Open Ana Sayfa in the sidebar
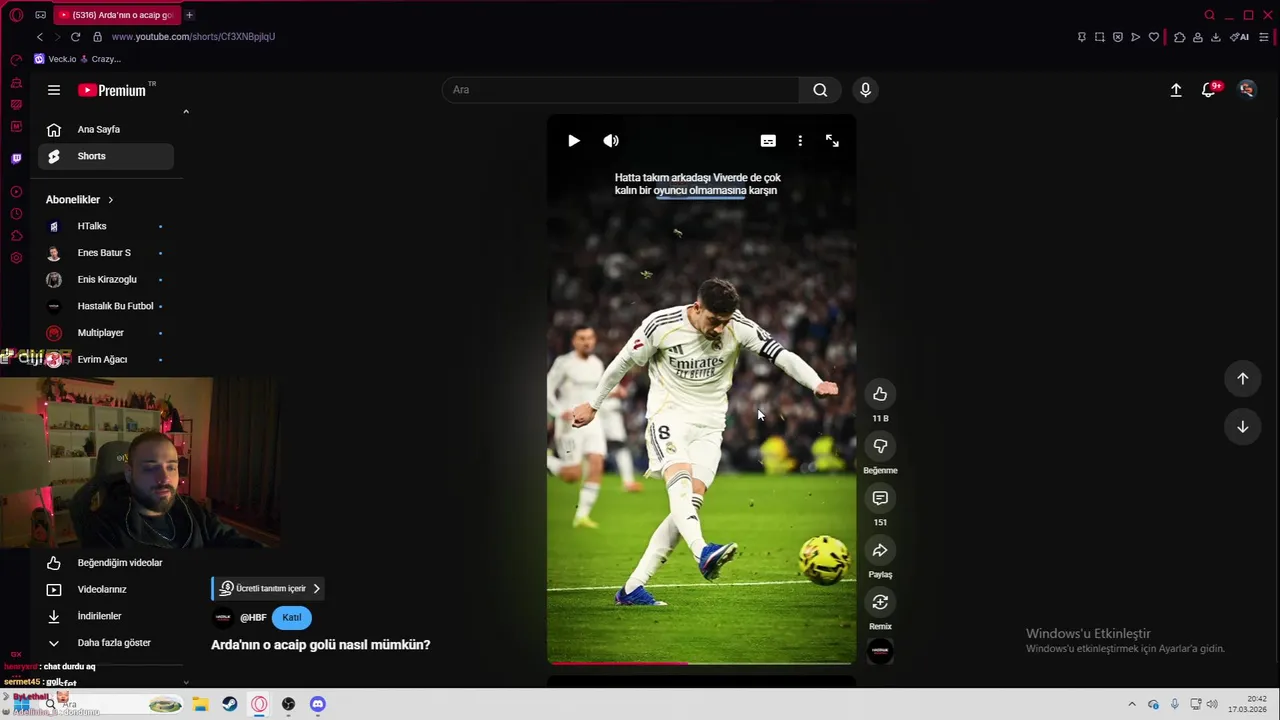 click(106, 129)
